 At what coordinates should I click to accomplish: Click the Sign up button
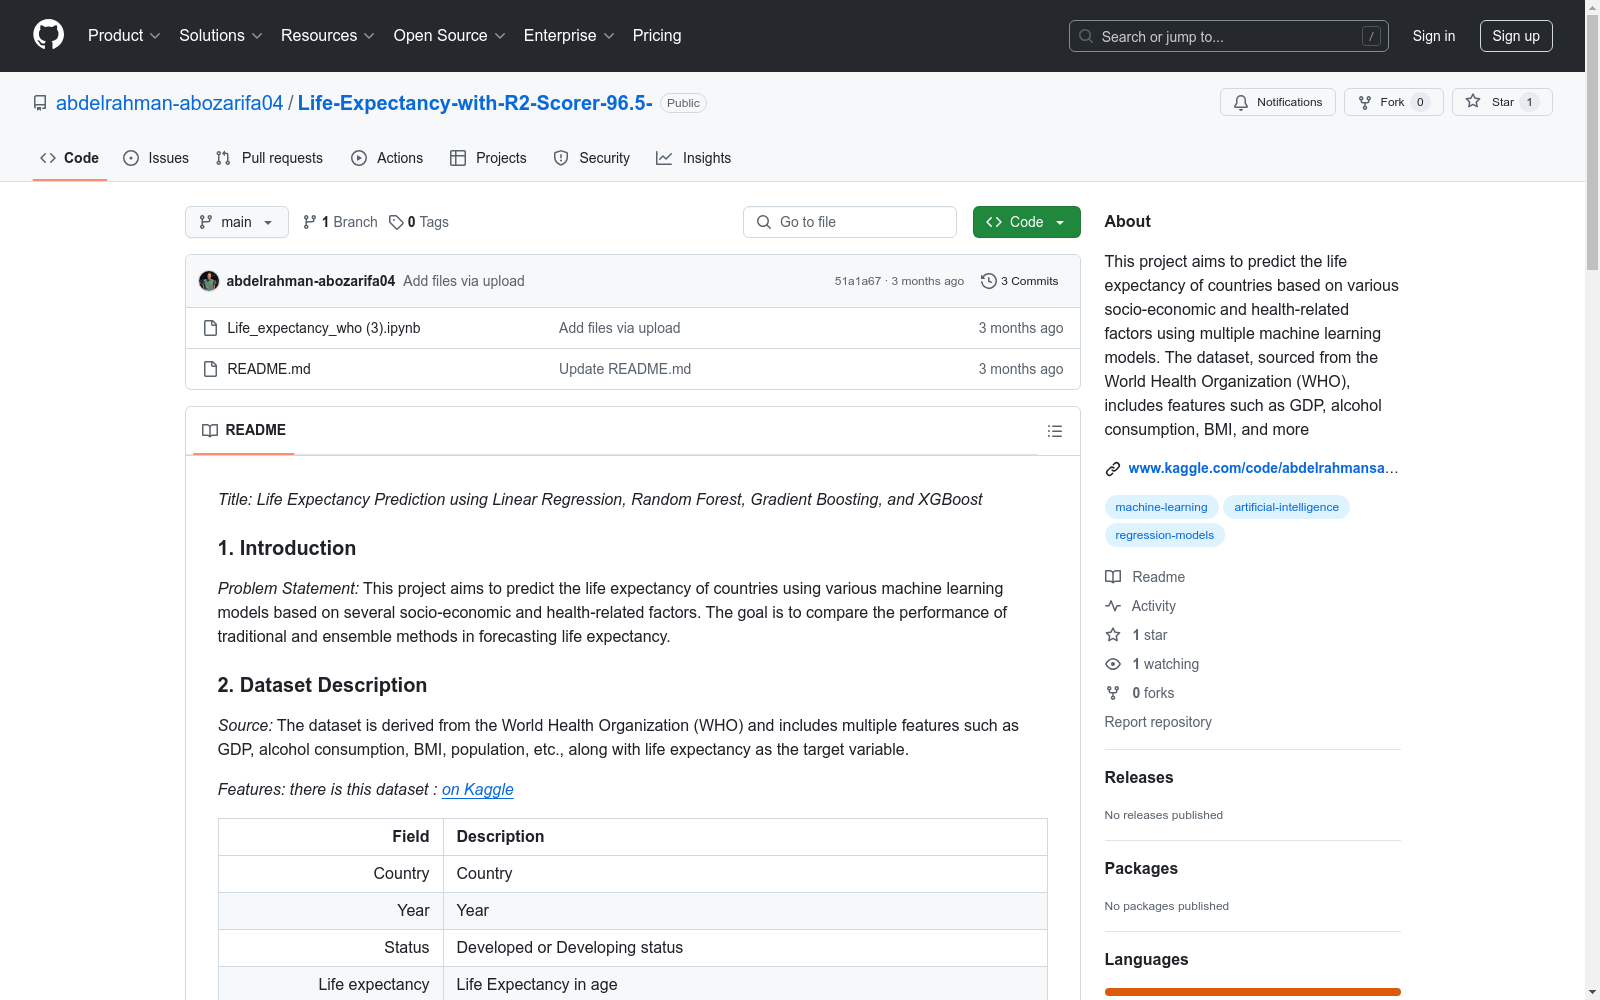point(1516,36)
